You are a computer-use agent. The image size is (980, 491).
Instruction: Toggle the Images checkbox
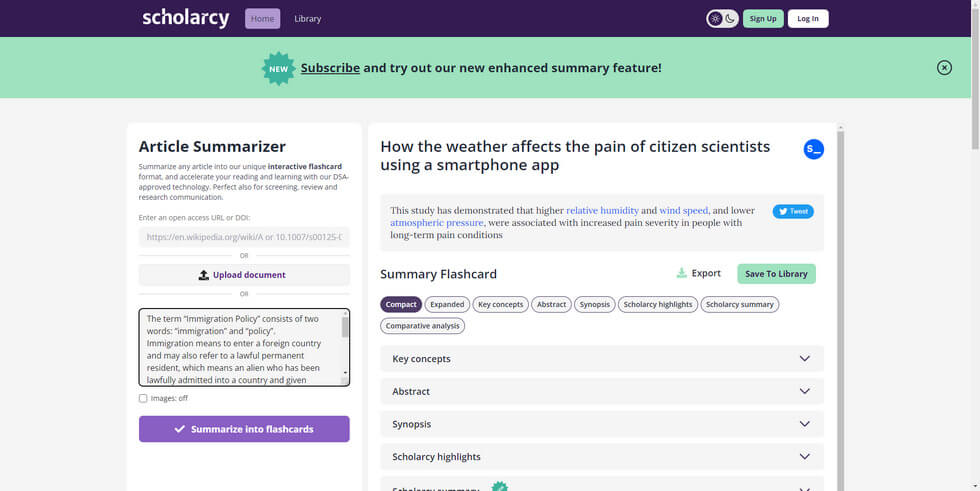(143, 398)
